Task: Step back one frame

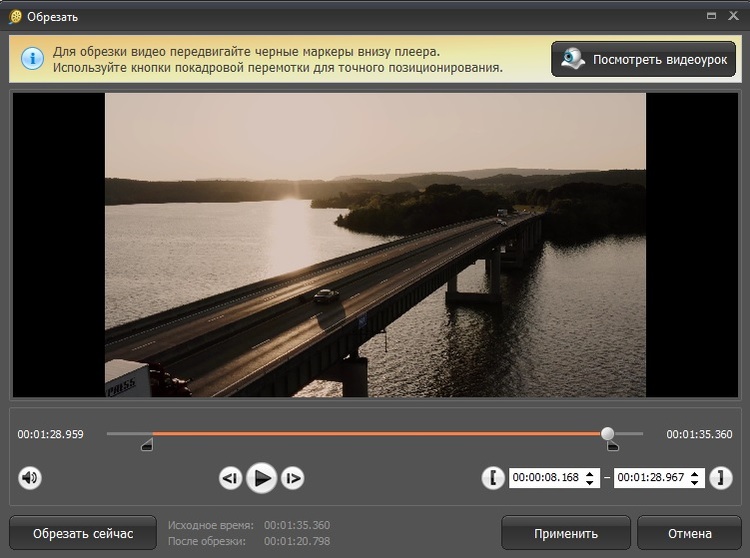Action: click(230, 478)
